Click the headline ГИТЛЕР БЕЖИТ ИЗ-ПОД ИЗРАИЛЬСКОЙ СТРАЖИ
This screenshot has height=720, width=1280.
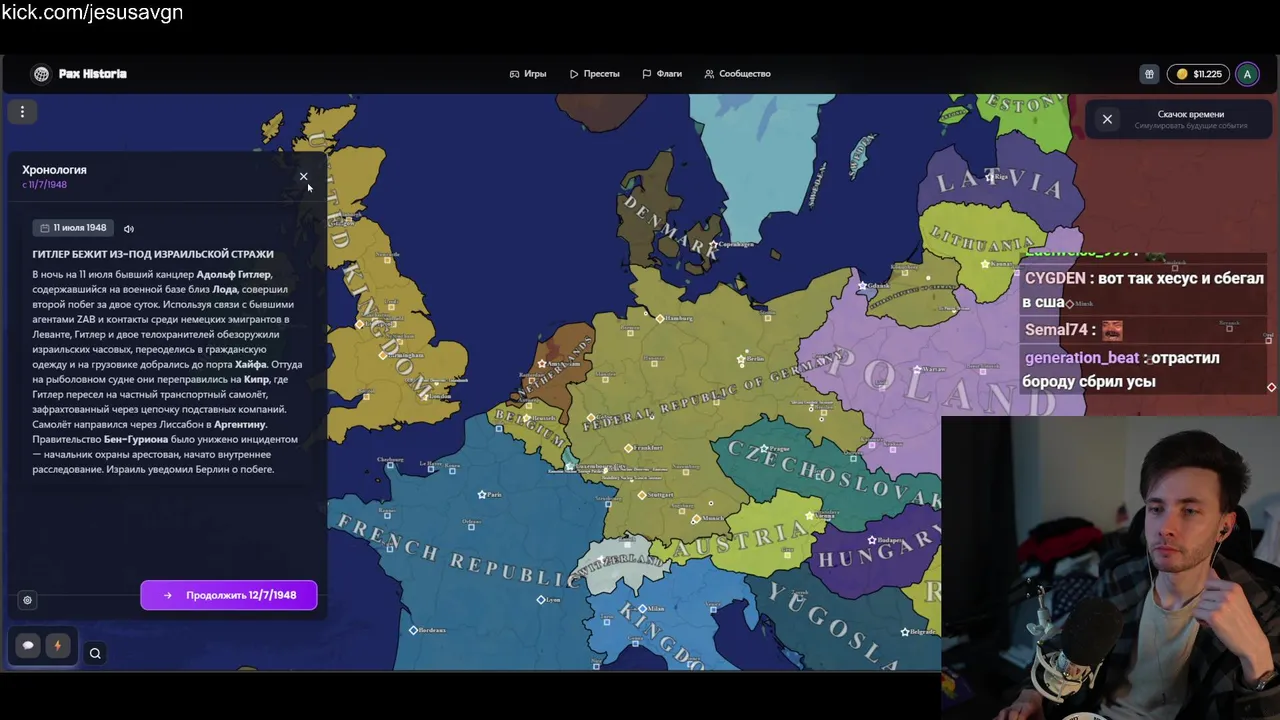pos(153,254)
